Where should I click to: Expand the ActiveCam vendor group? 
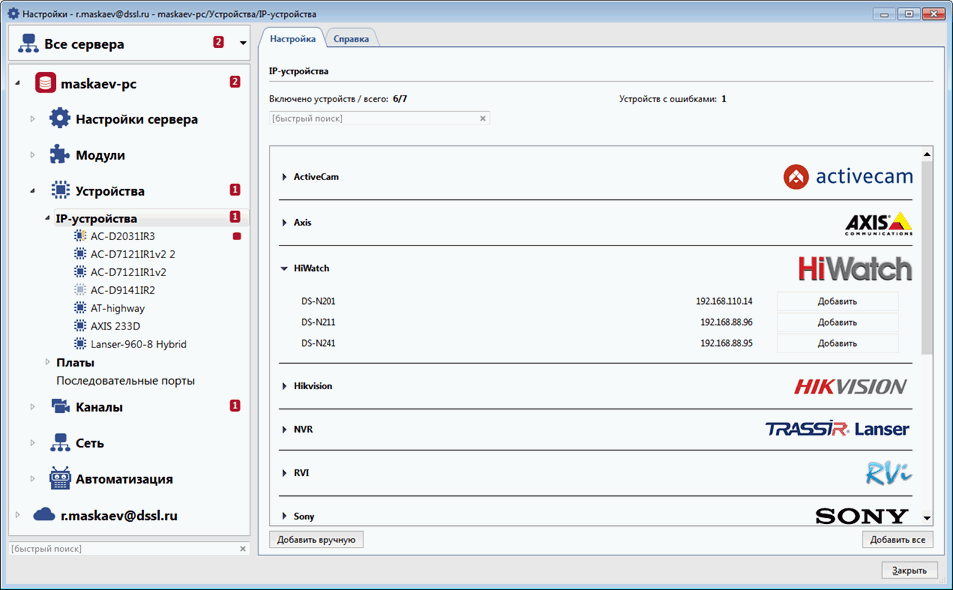(285, 177)
